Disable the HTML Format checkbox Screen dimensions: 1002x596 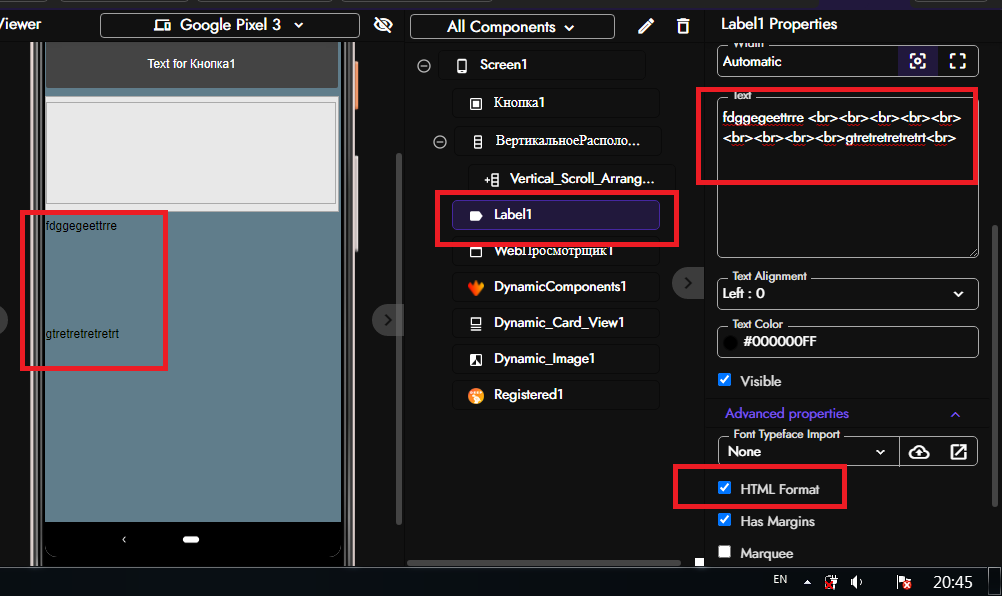point(725,487)
